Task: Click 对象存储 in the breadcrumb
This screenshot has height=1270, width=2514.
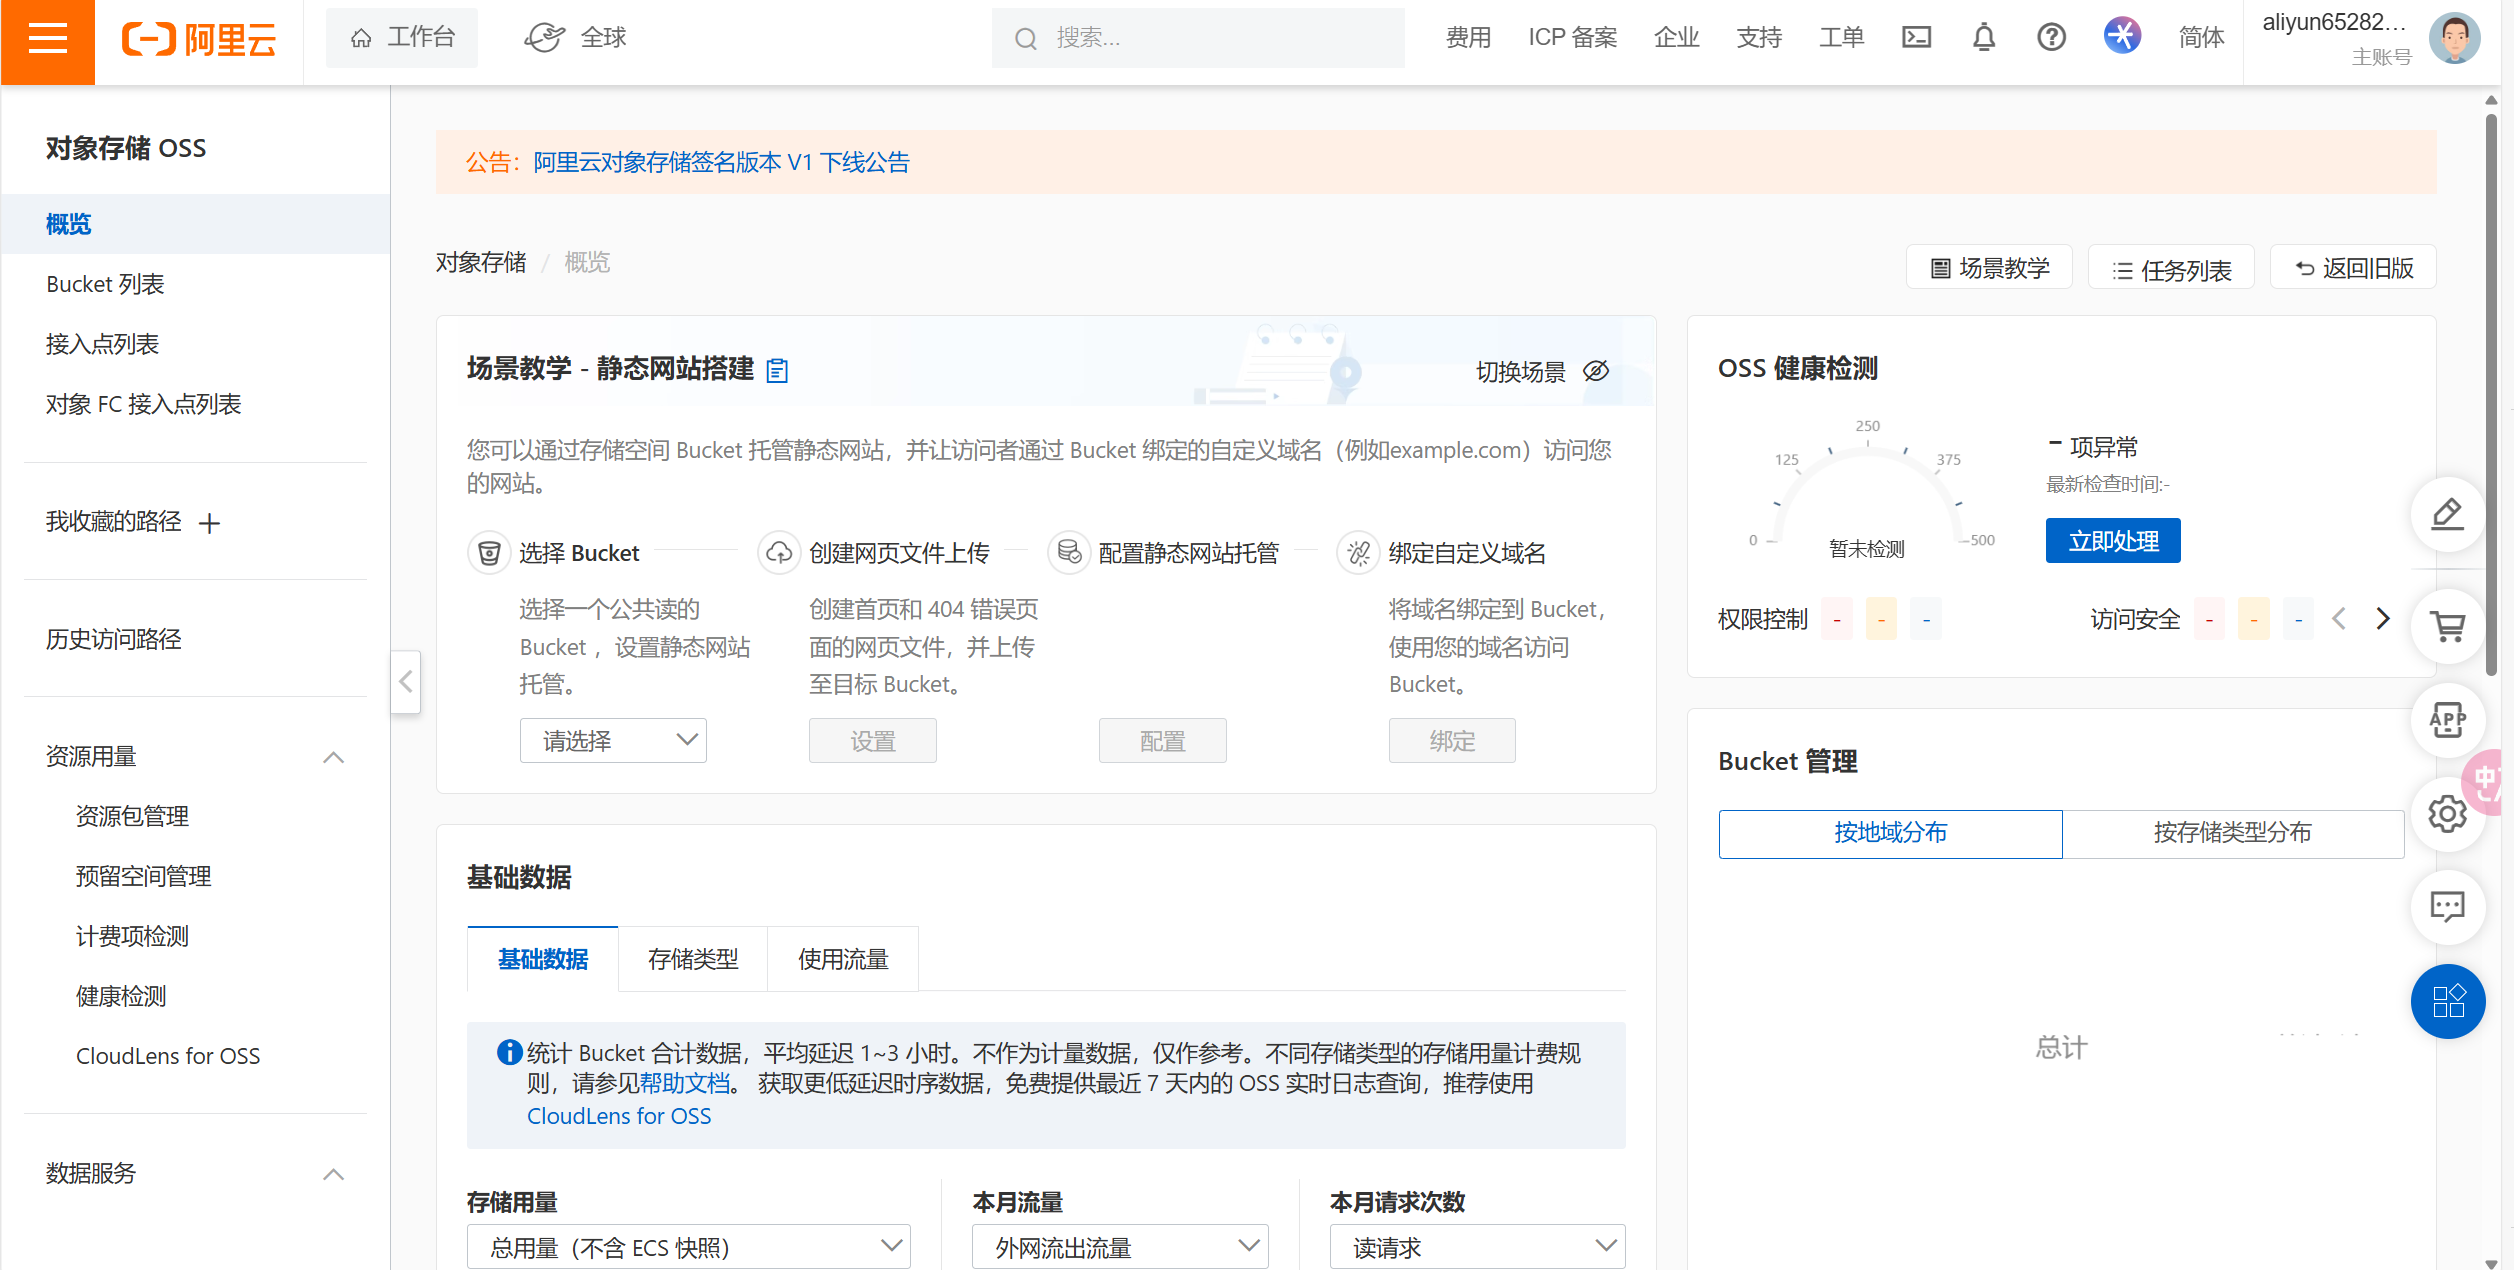Action: tap(481, 262)
